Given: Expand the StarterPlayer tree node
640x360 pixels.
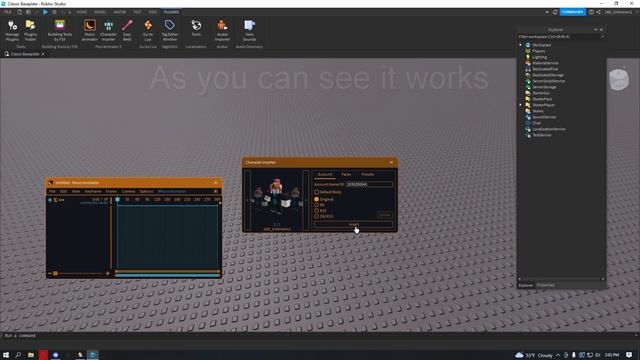Looking at the screenshot, I should (520, 105).
